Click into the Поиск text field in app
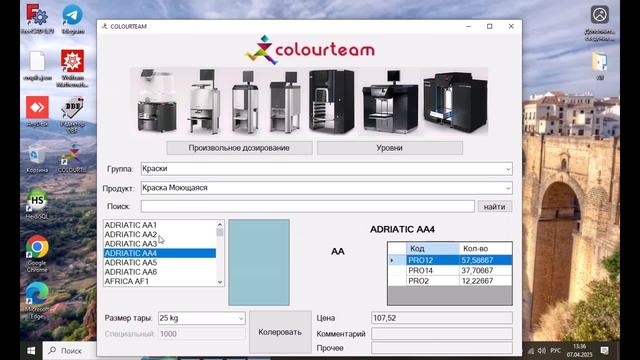 click(308, 207)
